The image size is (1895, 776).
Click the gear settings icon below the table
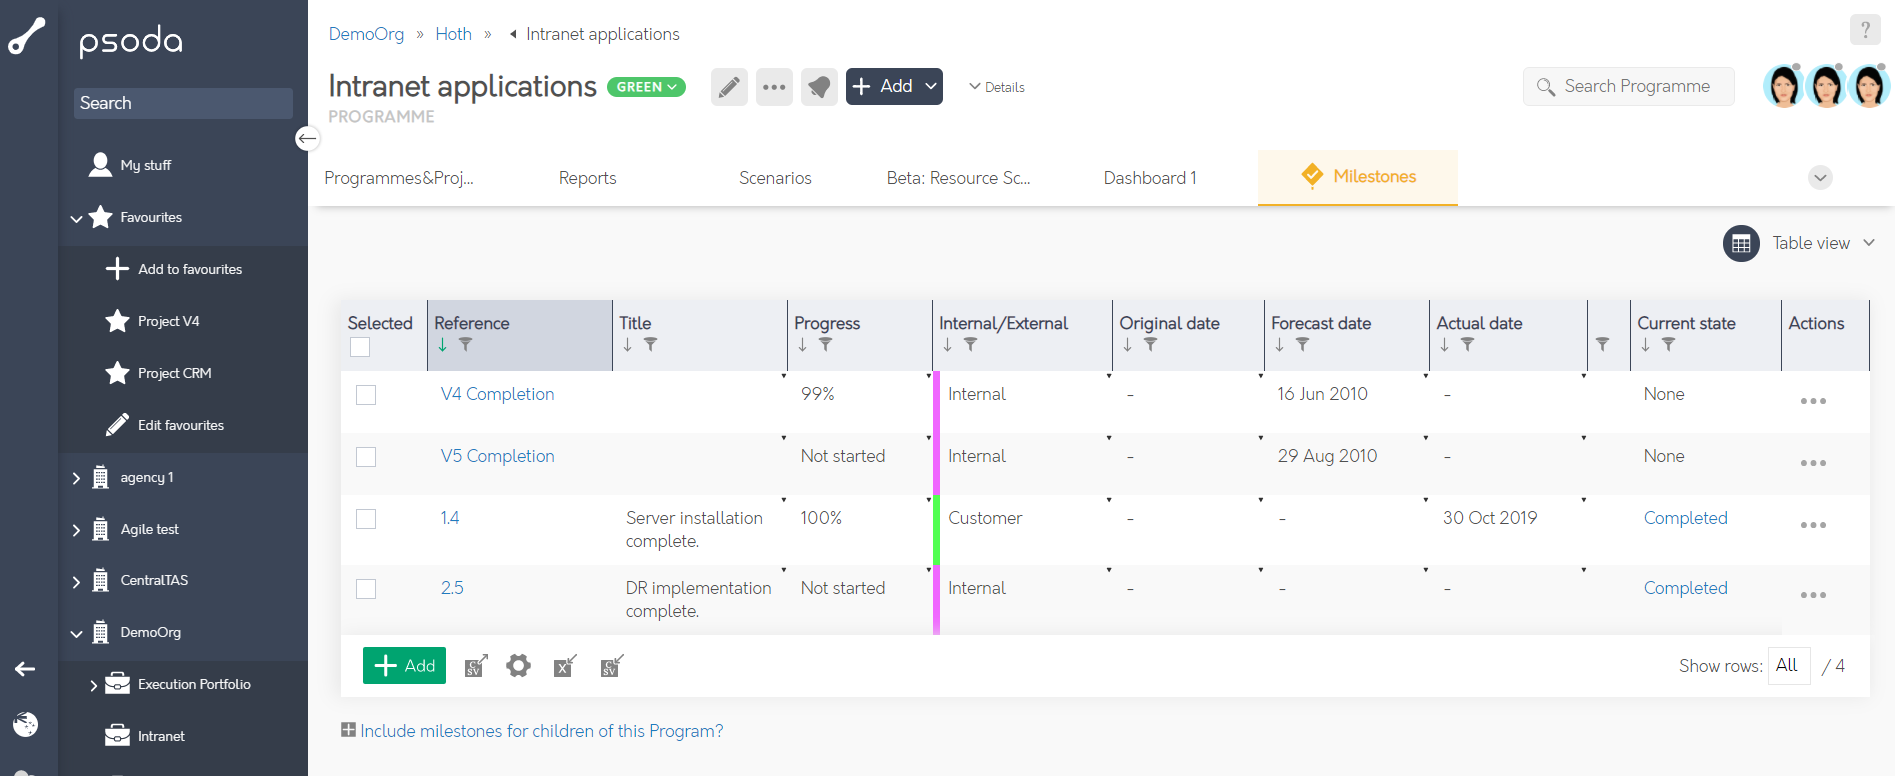[518, 666]
